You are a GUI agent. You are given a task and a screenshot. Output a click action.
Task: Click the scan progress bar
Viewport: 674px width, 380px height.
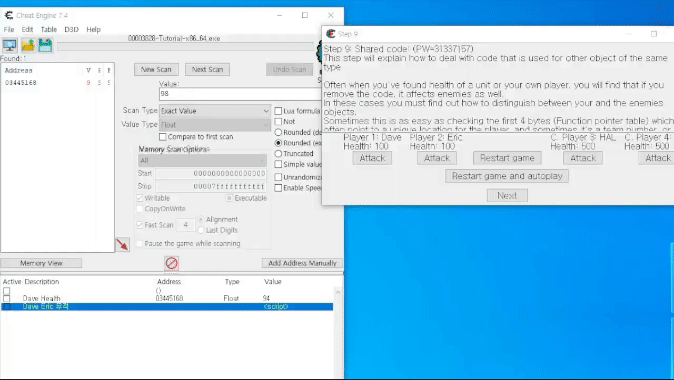(x=186, y=46)
